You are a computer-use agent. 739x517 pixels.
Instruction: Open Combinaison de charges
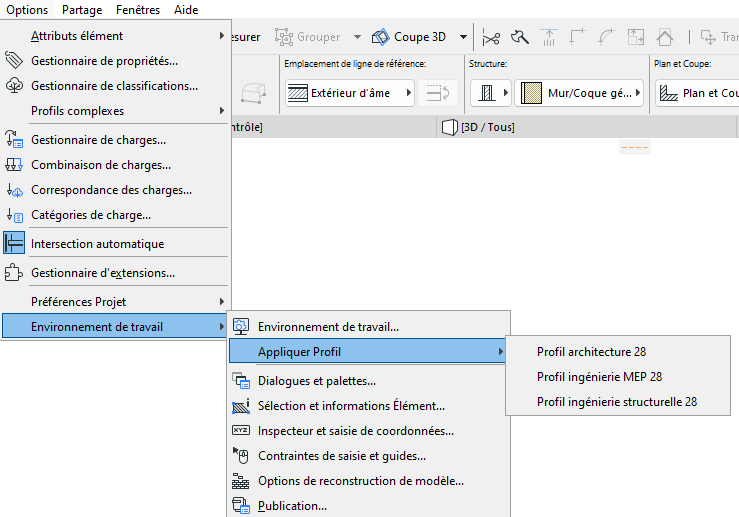click(115, 165)
